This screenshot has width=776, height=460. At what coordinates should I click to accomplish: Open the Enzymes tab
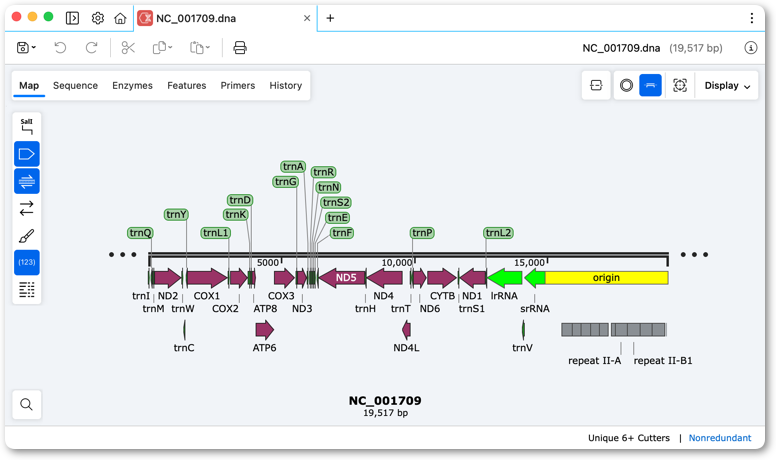click(132, 86)
